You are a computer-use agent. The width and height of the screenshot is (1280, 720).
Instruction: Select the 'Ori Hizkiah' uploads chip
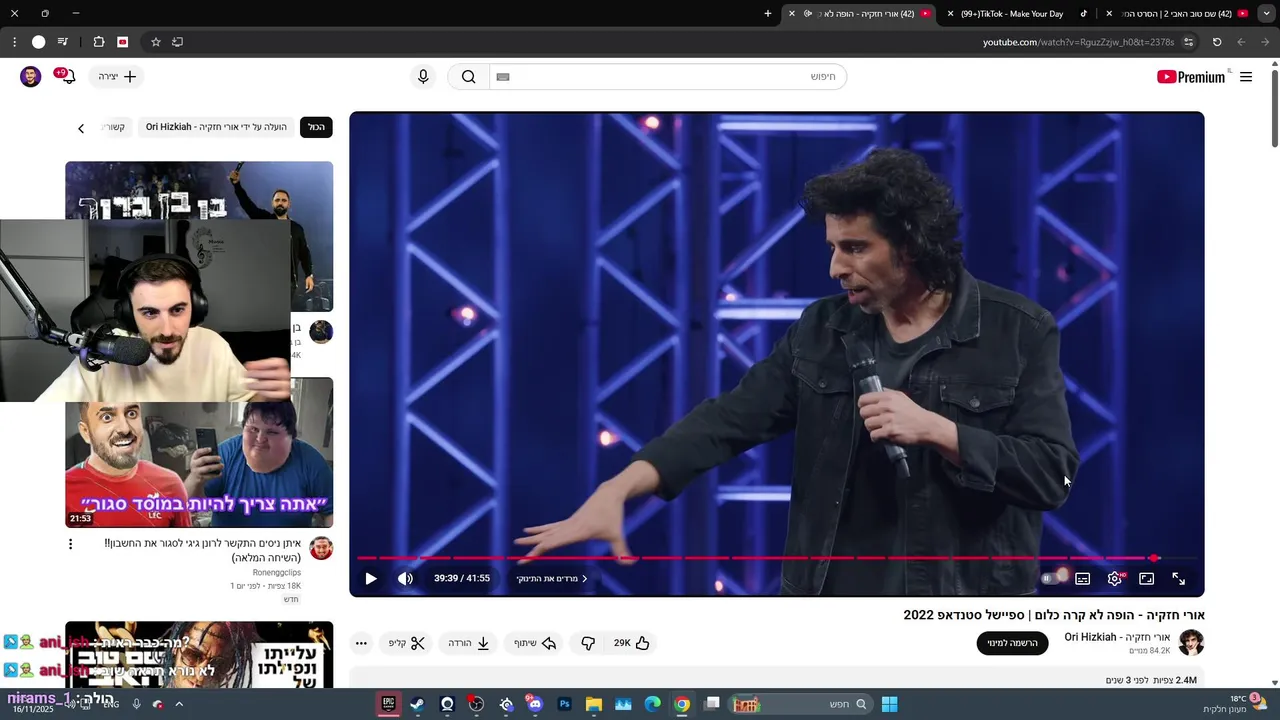click(x=216, y=127)
